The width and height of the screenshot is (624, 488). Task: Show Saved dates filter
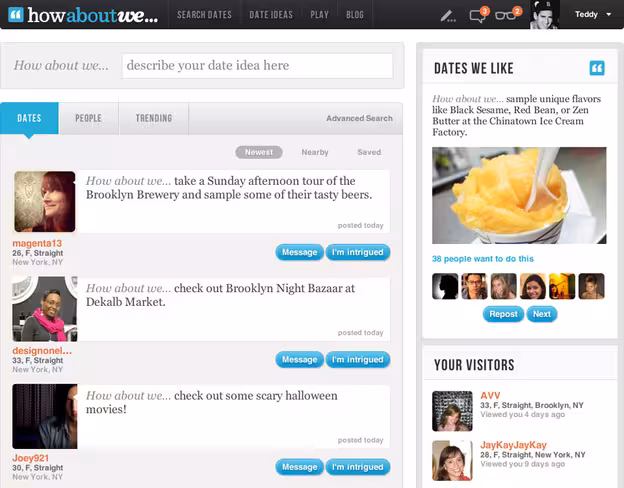pos(369,152)
